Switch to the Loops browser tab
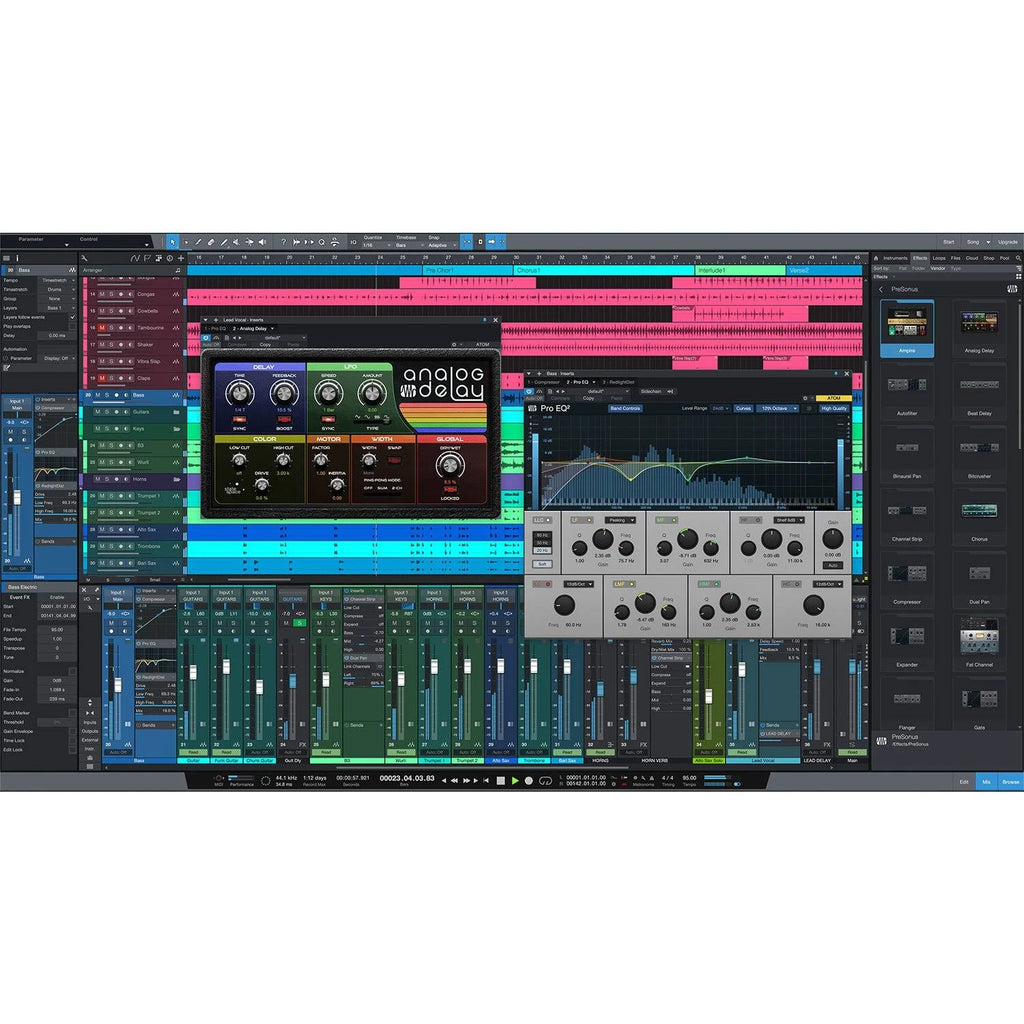Image resolution: width=1024 pixels, height=1024 pixels. pos(938,258)
